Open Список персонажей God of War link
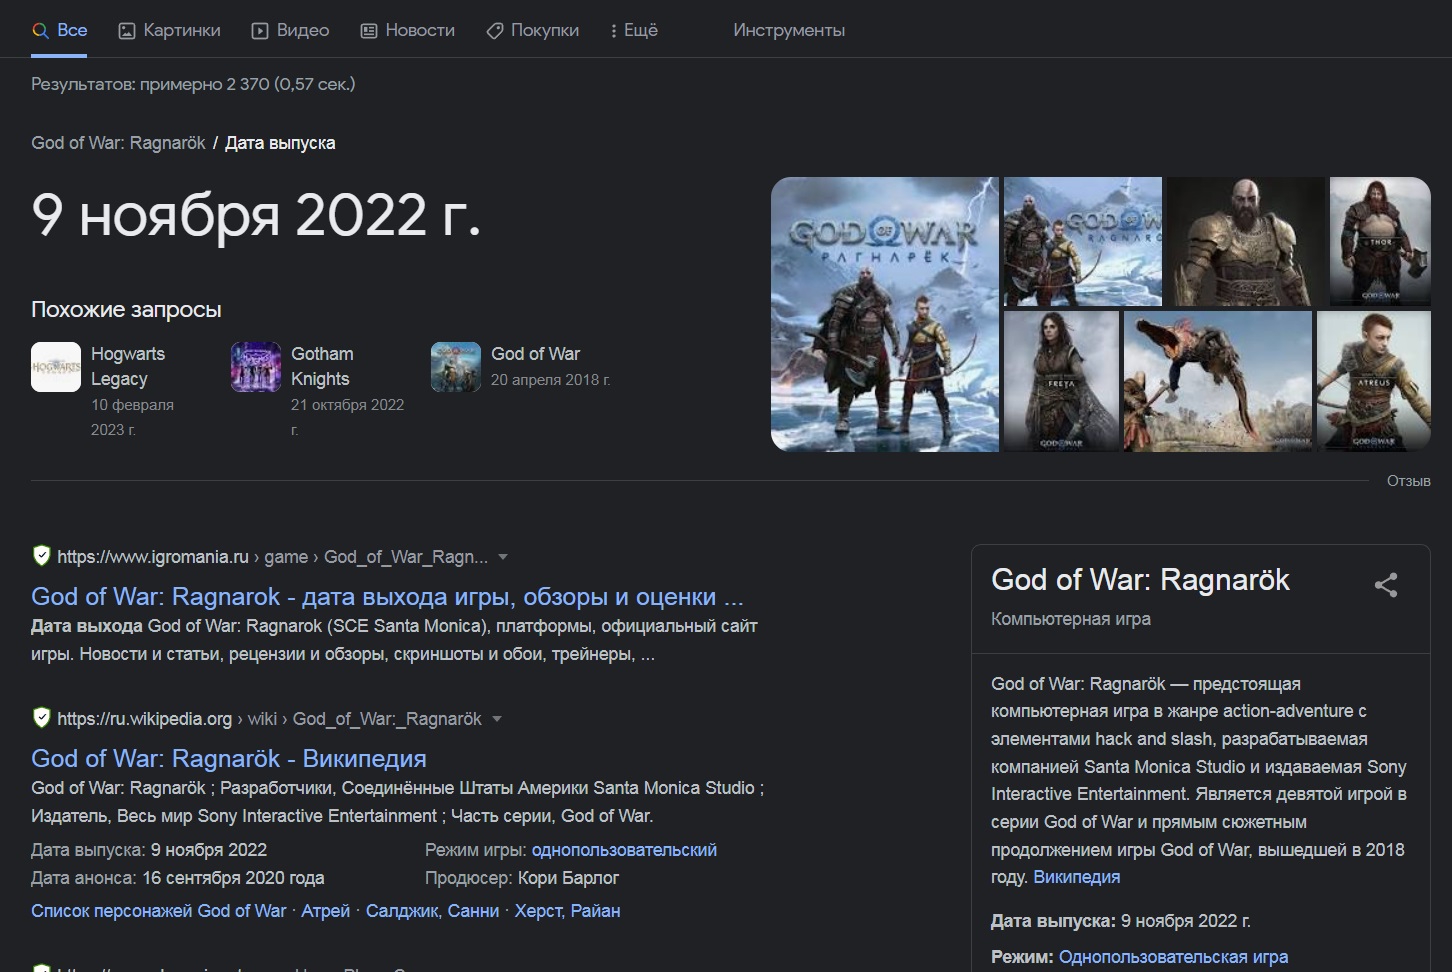The image size is (1452, 972). click(158, 911)
